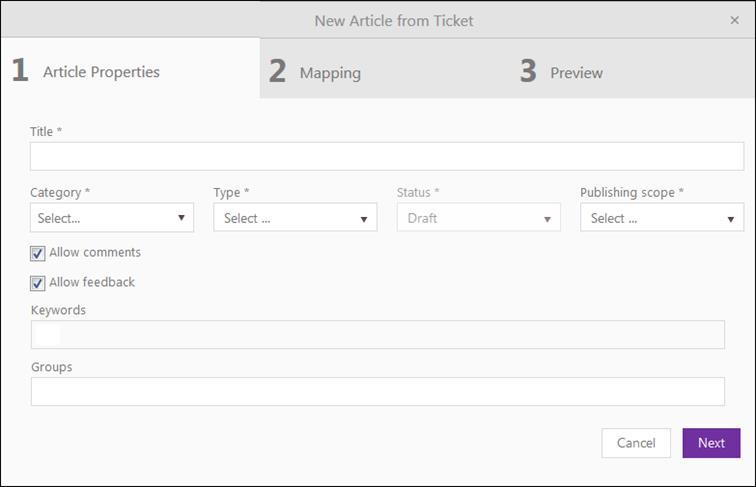Disable the Allow feedback checkbox
This screenshot has height=487, width=756.
pos(38,283)
